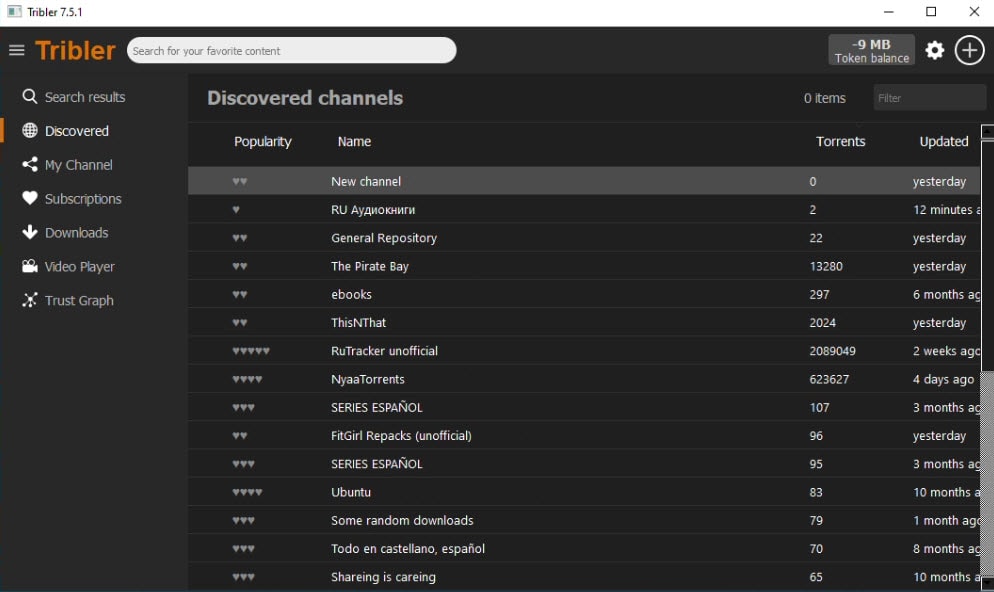
Task: Select the 'NyaaTorrents' channel
Action: (584, 379)
